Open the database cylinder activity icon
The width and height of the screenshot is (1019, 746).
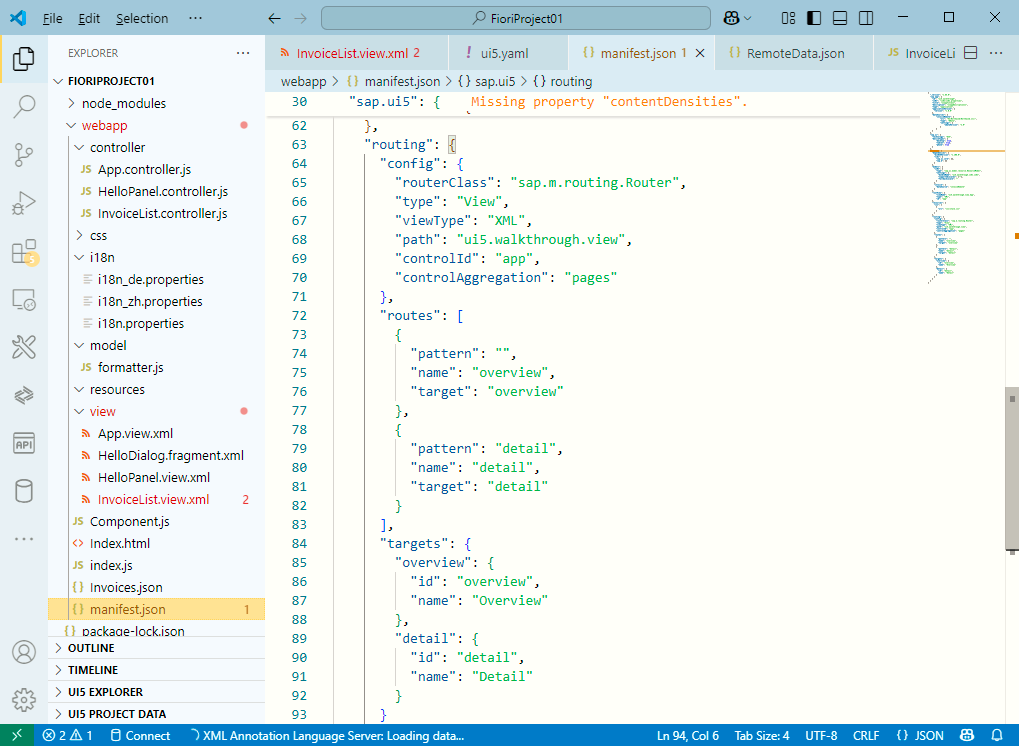click(23, 491)
